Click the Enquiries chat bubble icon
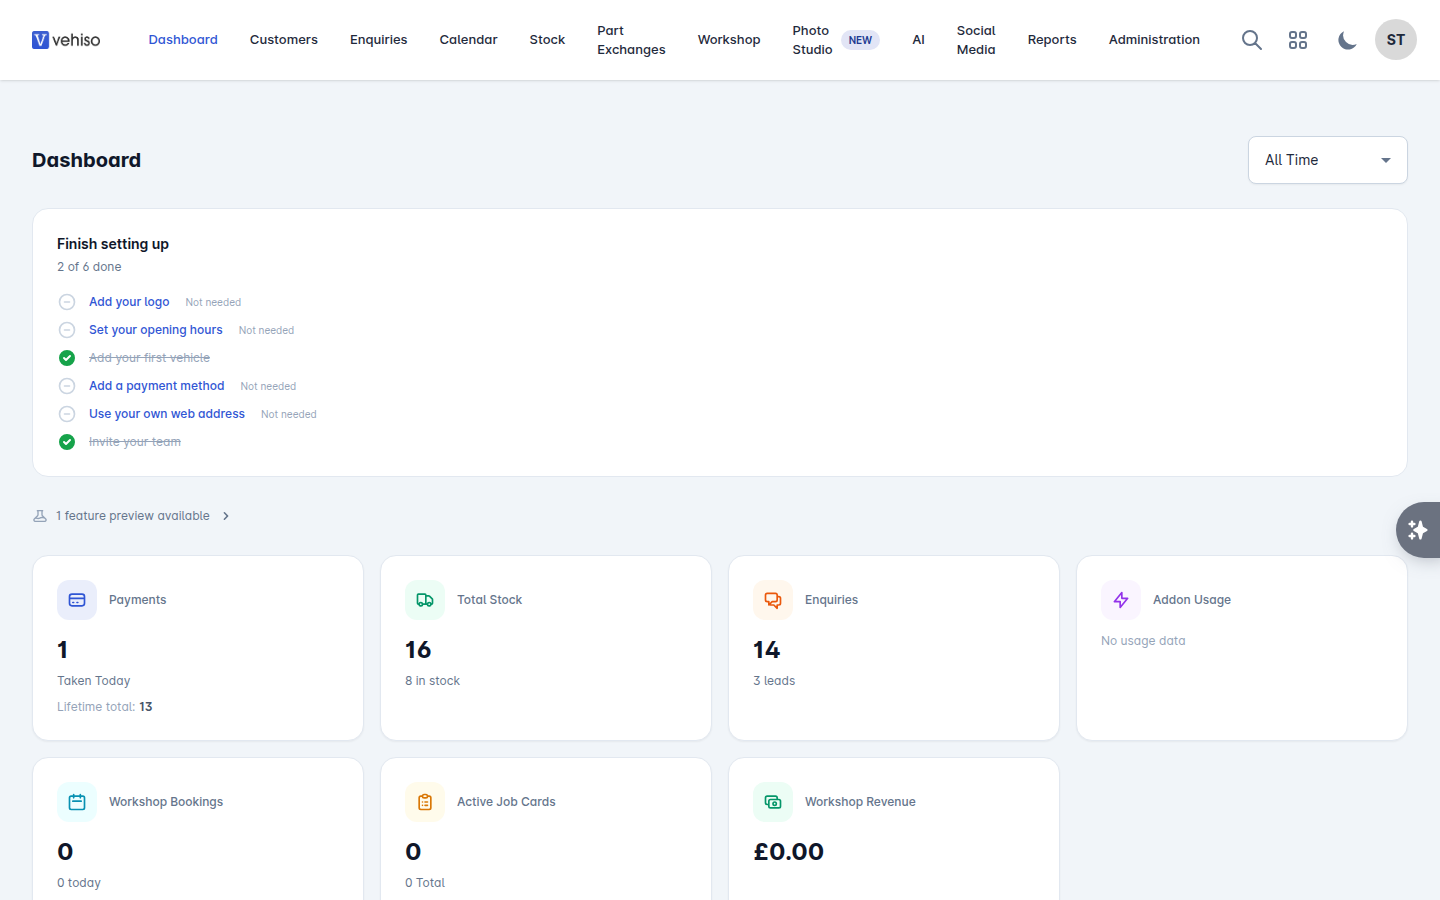This screenshot has width=1440, height=900. pyautogui.click(x=773, y=600)
